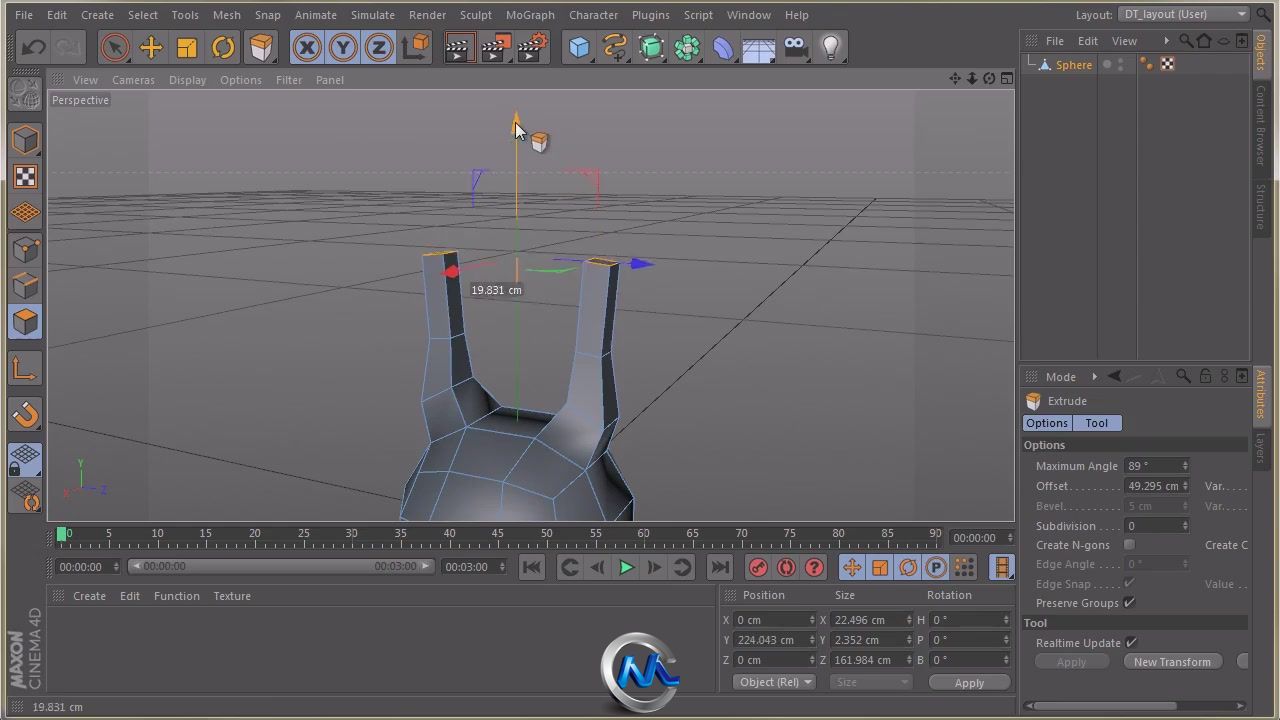Select the Live Selection tool
The image size is (1280, 720).
tap(115, 47)
